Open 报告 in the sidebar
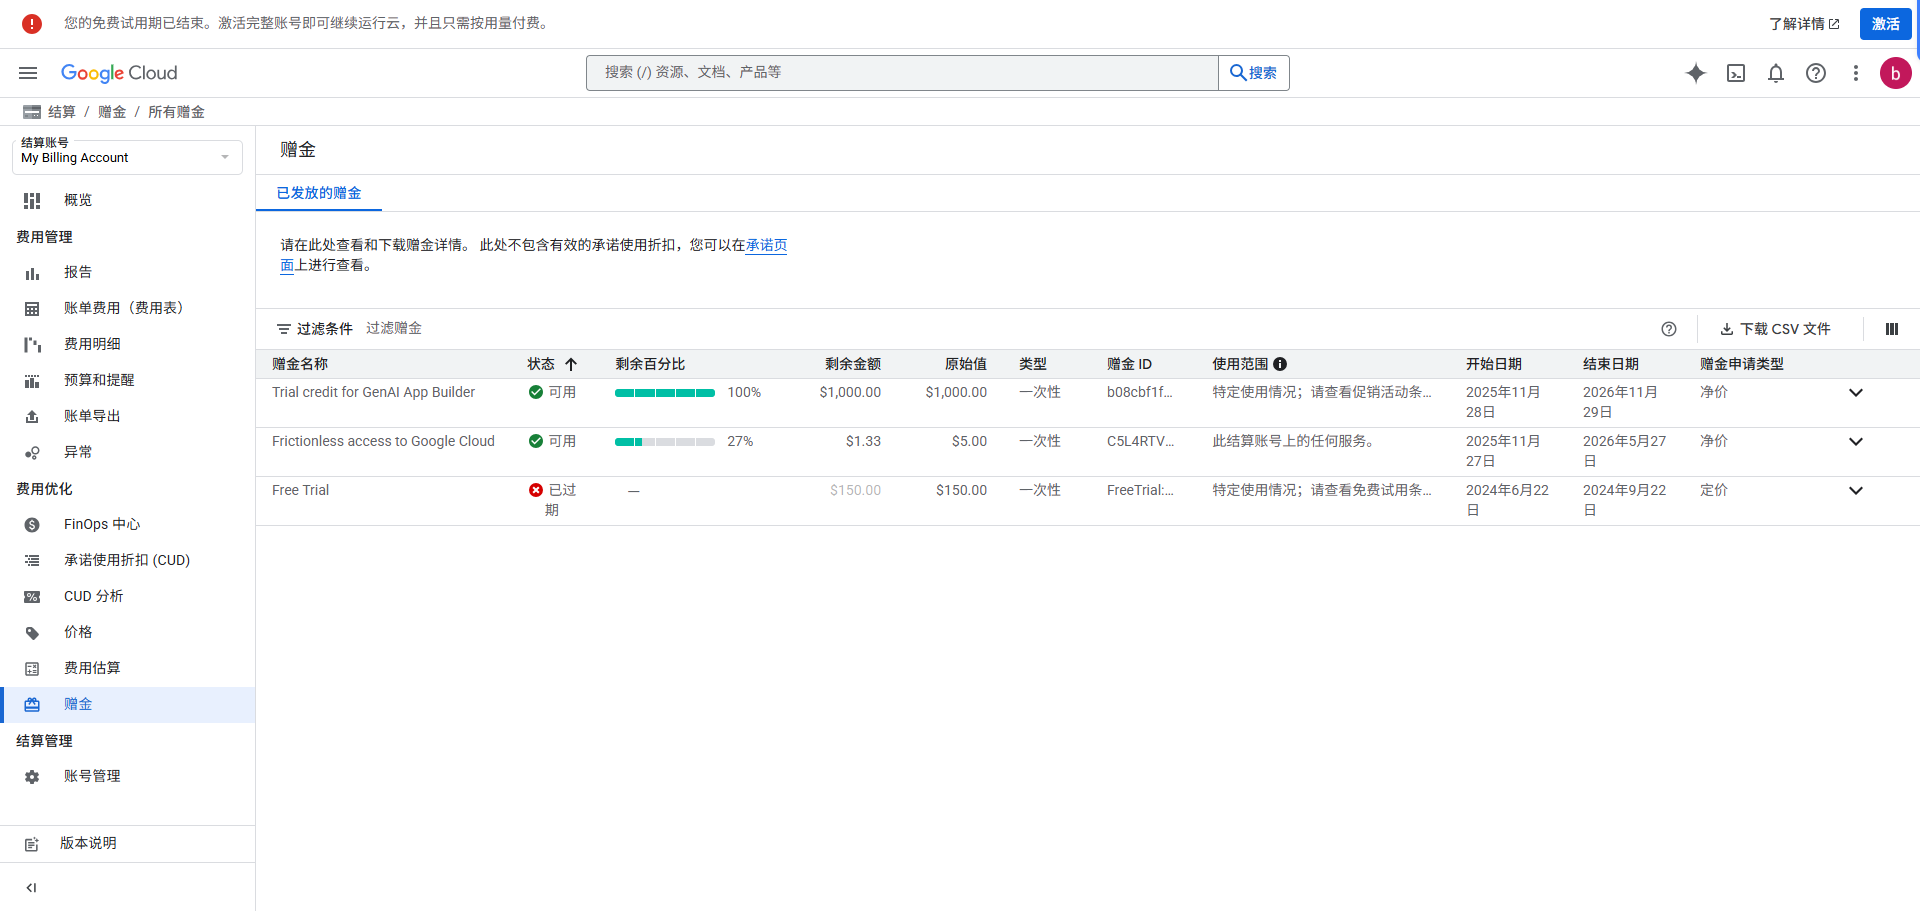 [x=78, y=272]
